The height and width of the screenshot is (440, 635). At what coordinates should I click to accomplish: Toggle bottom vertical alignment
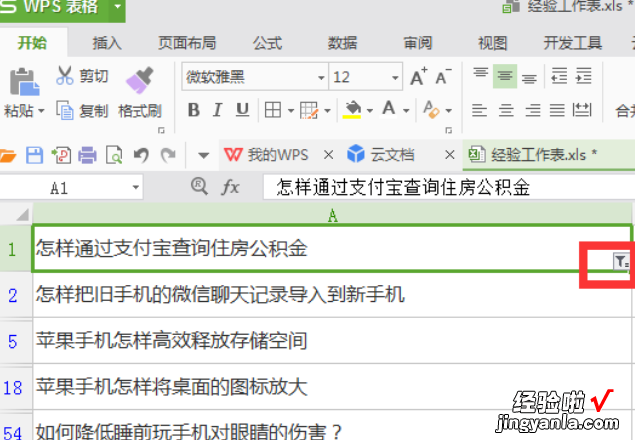(x=529, y=77)
